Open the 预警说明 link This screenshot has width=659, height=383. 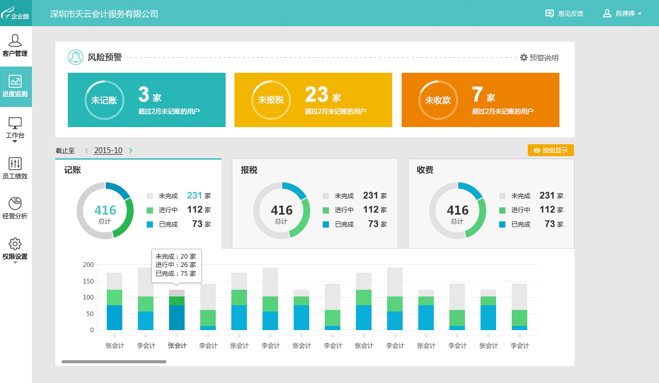coord(539,58)
